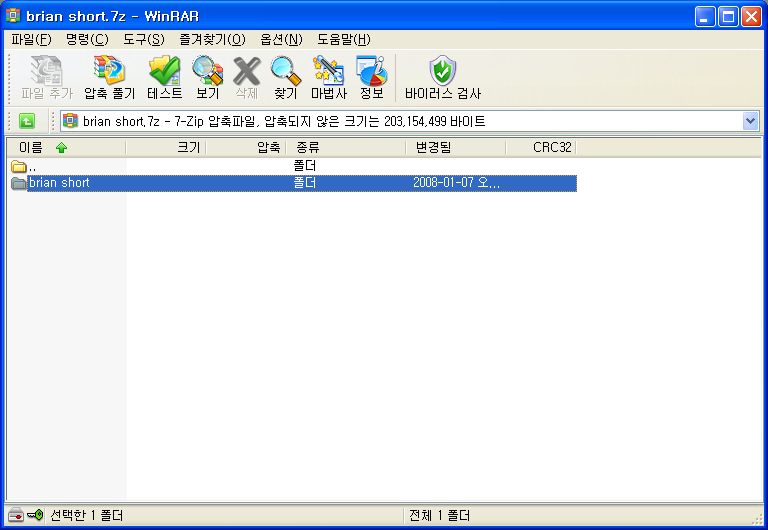Open the 파일(F) menu
This screenshot has height=530, width=768.
[31, 39]
